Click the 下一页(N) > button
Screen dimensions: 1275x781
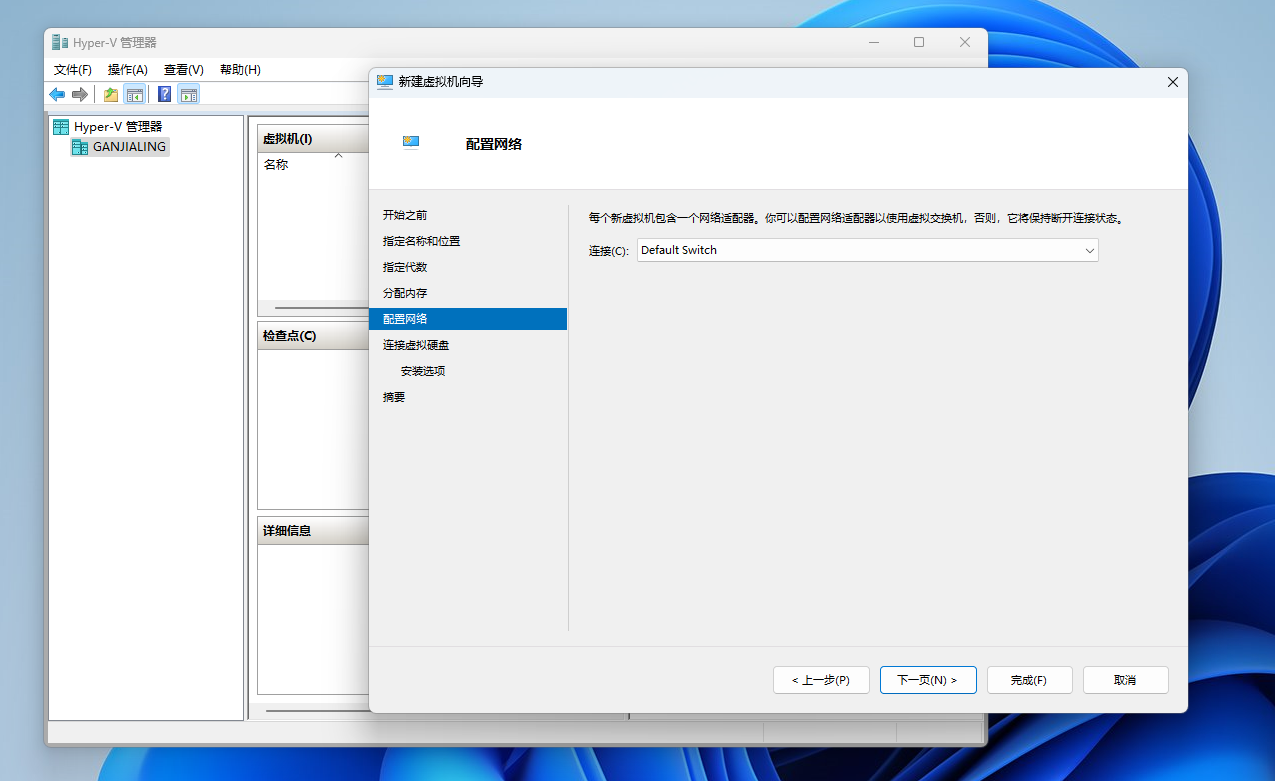pos(928,680)
